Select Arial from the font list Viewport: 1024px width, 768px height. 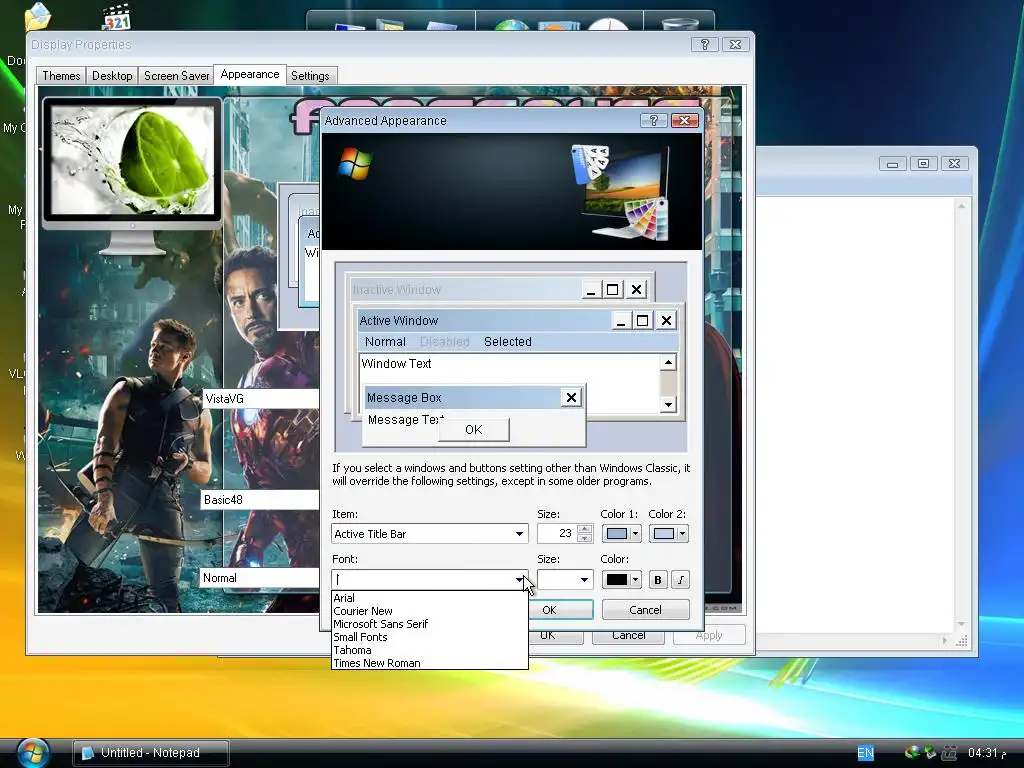point(429,598)
